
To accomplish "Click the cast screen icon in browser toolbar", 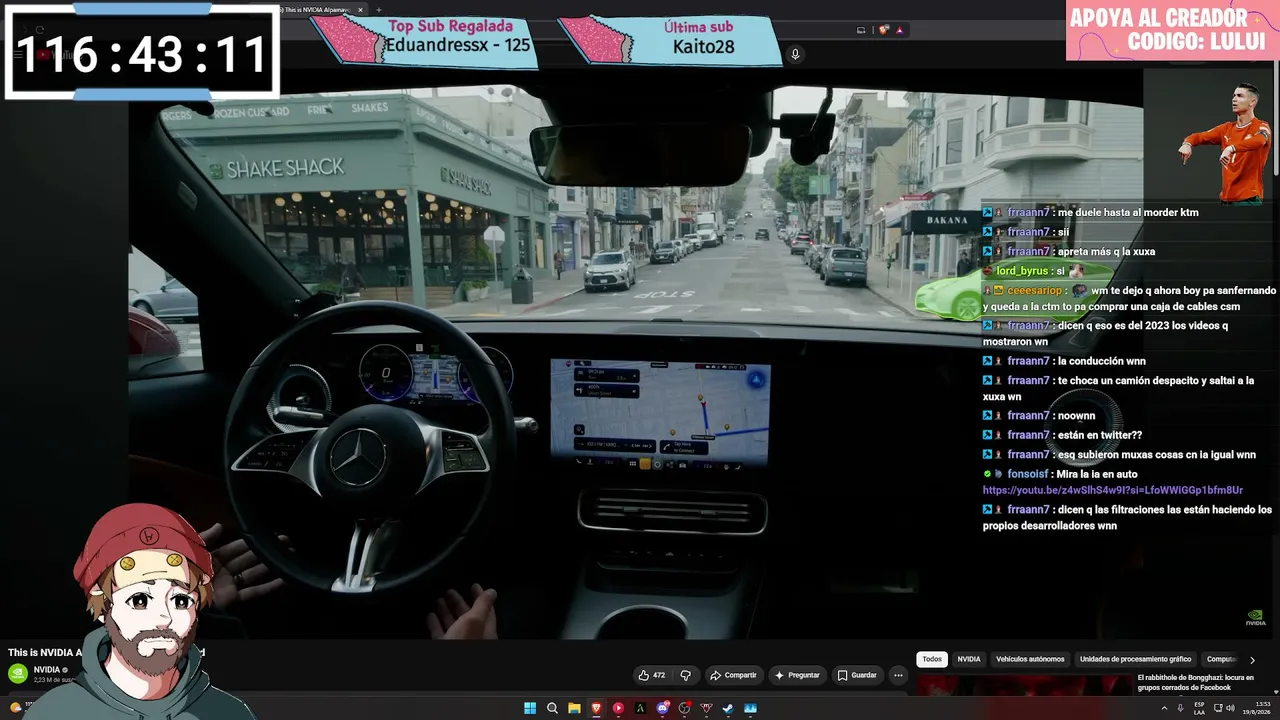I will [862, 30].
